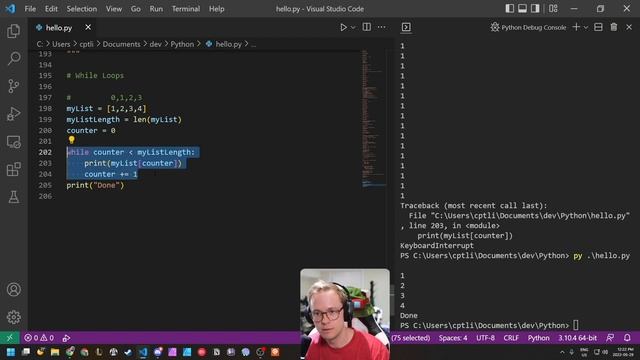Open the new terminal launch profile dropdown
The image size is (640, 360).
(x=586, y=27)
